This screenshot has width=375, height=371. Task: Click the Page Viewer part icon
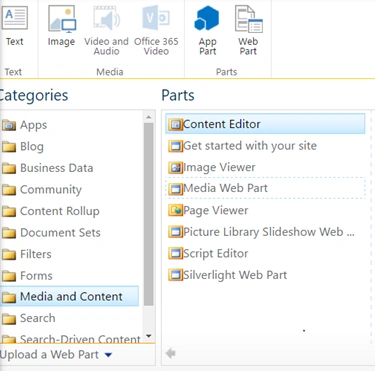175,210
